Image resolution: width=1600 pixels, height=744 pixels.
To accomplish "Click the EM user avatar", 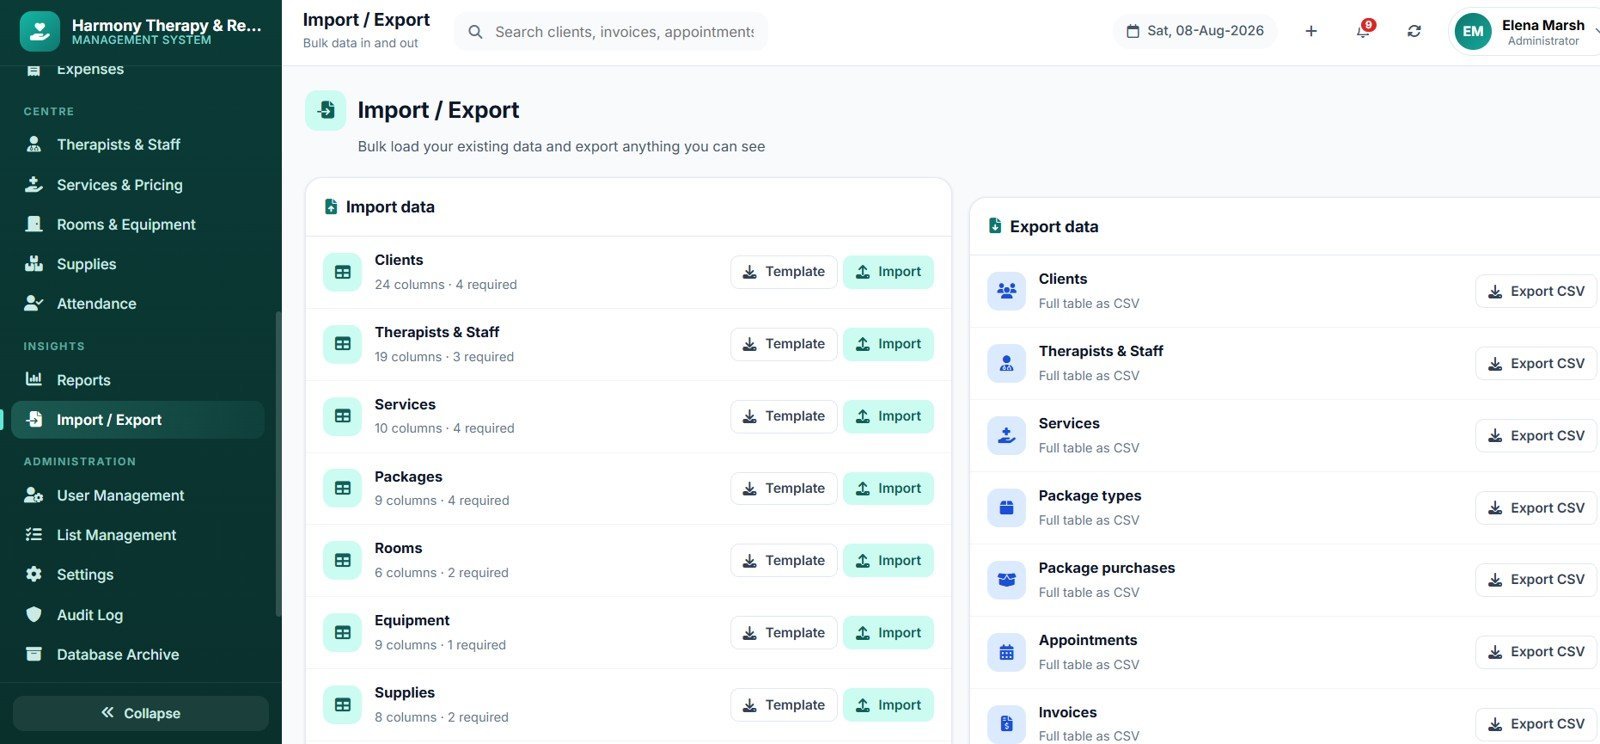I will coord(1473,31).
